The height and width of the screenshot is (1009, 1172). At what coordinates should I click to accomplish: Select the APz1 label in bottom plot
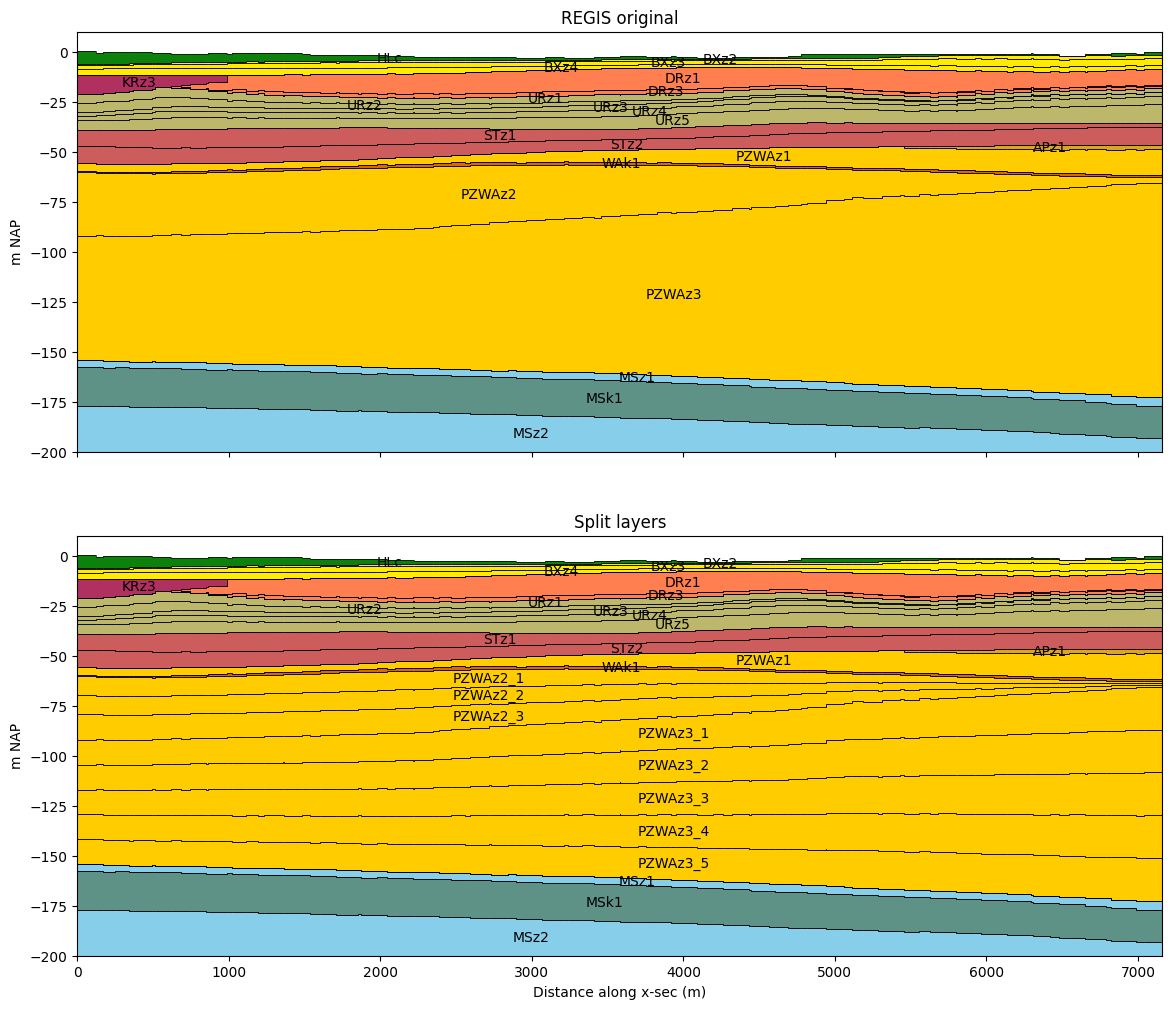(1049, 652)
